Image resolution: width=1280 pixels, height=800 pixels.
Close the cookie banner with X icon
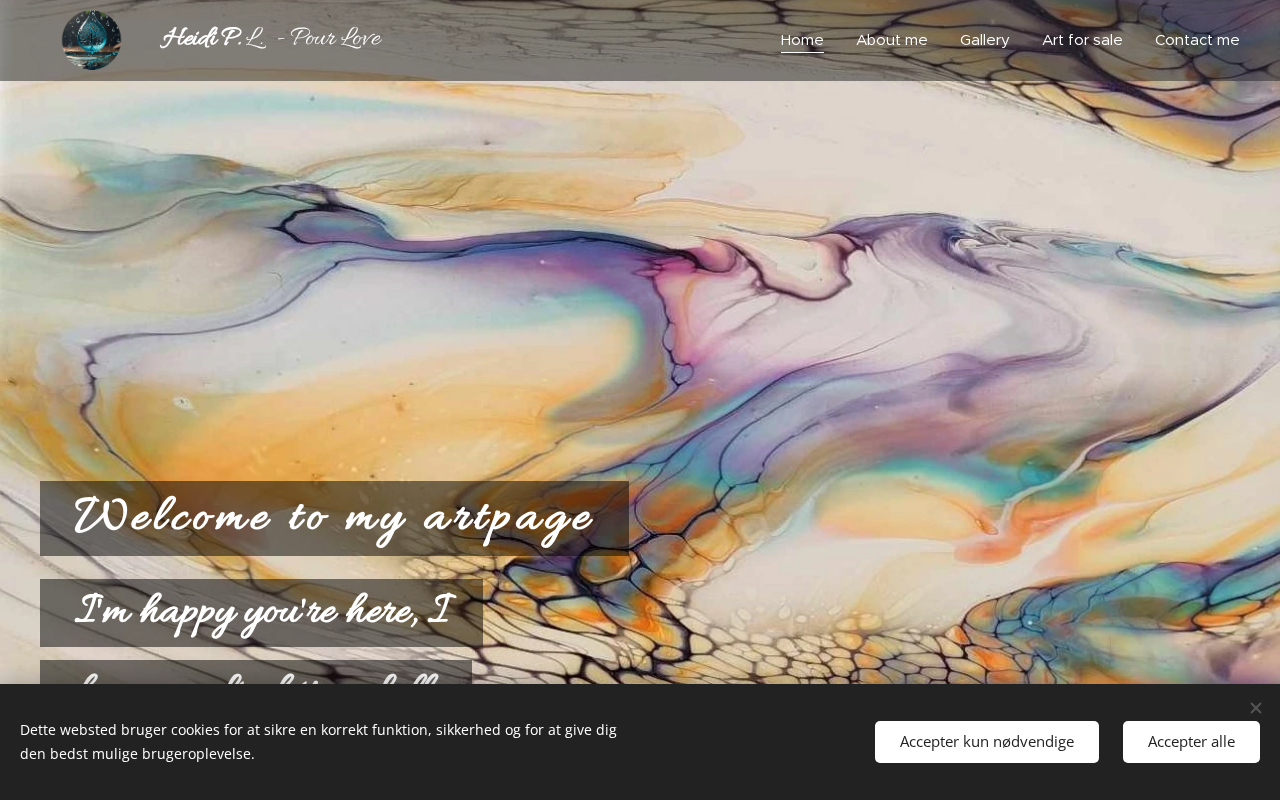[1255, 708]
